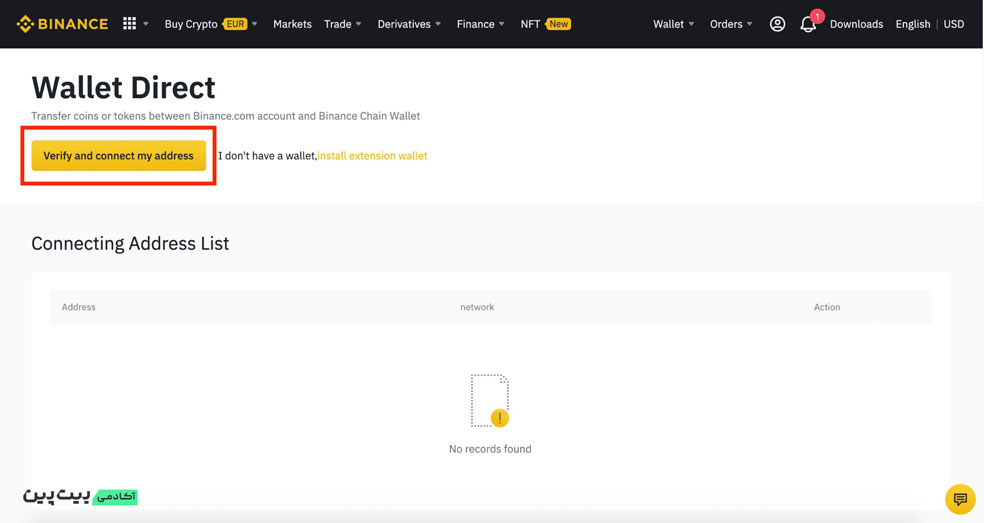
Task: Expand the Trade dropdown arrow
Action: pyautogui.click(x=358, y=24)
